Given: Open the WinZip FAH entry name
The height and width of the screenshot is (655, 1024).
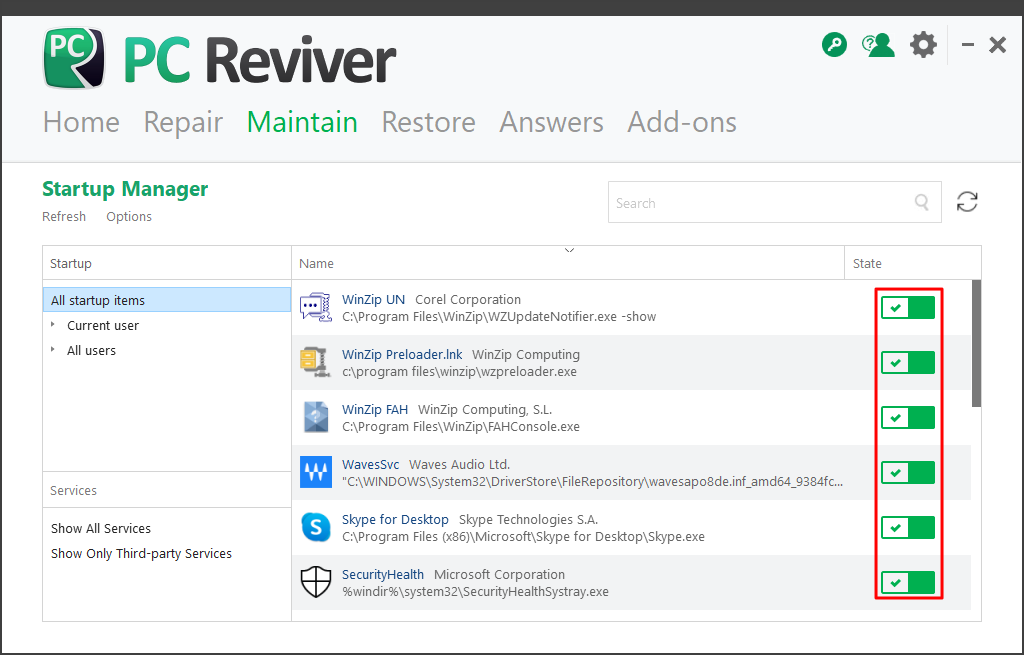Looking at the screenshot, I should click(375, 409).
